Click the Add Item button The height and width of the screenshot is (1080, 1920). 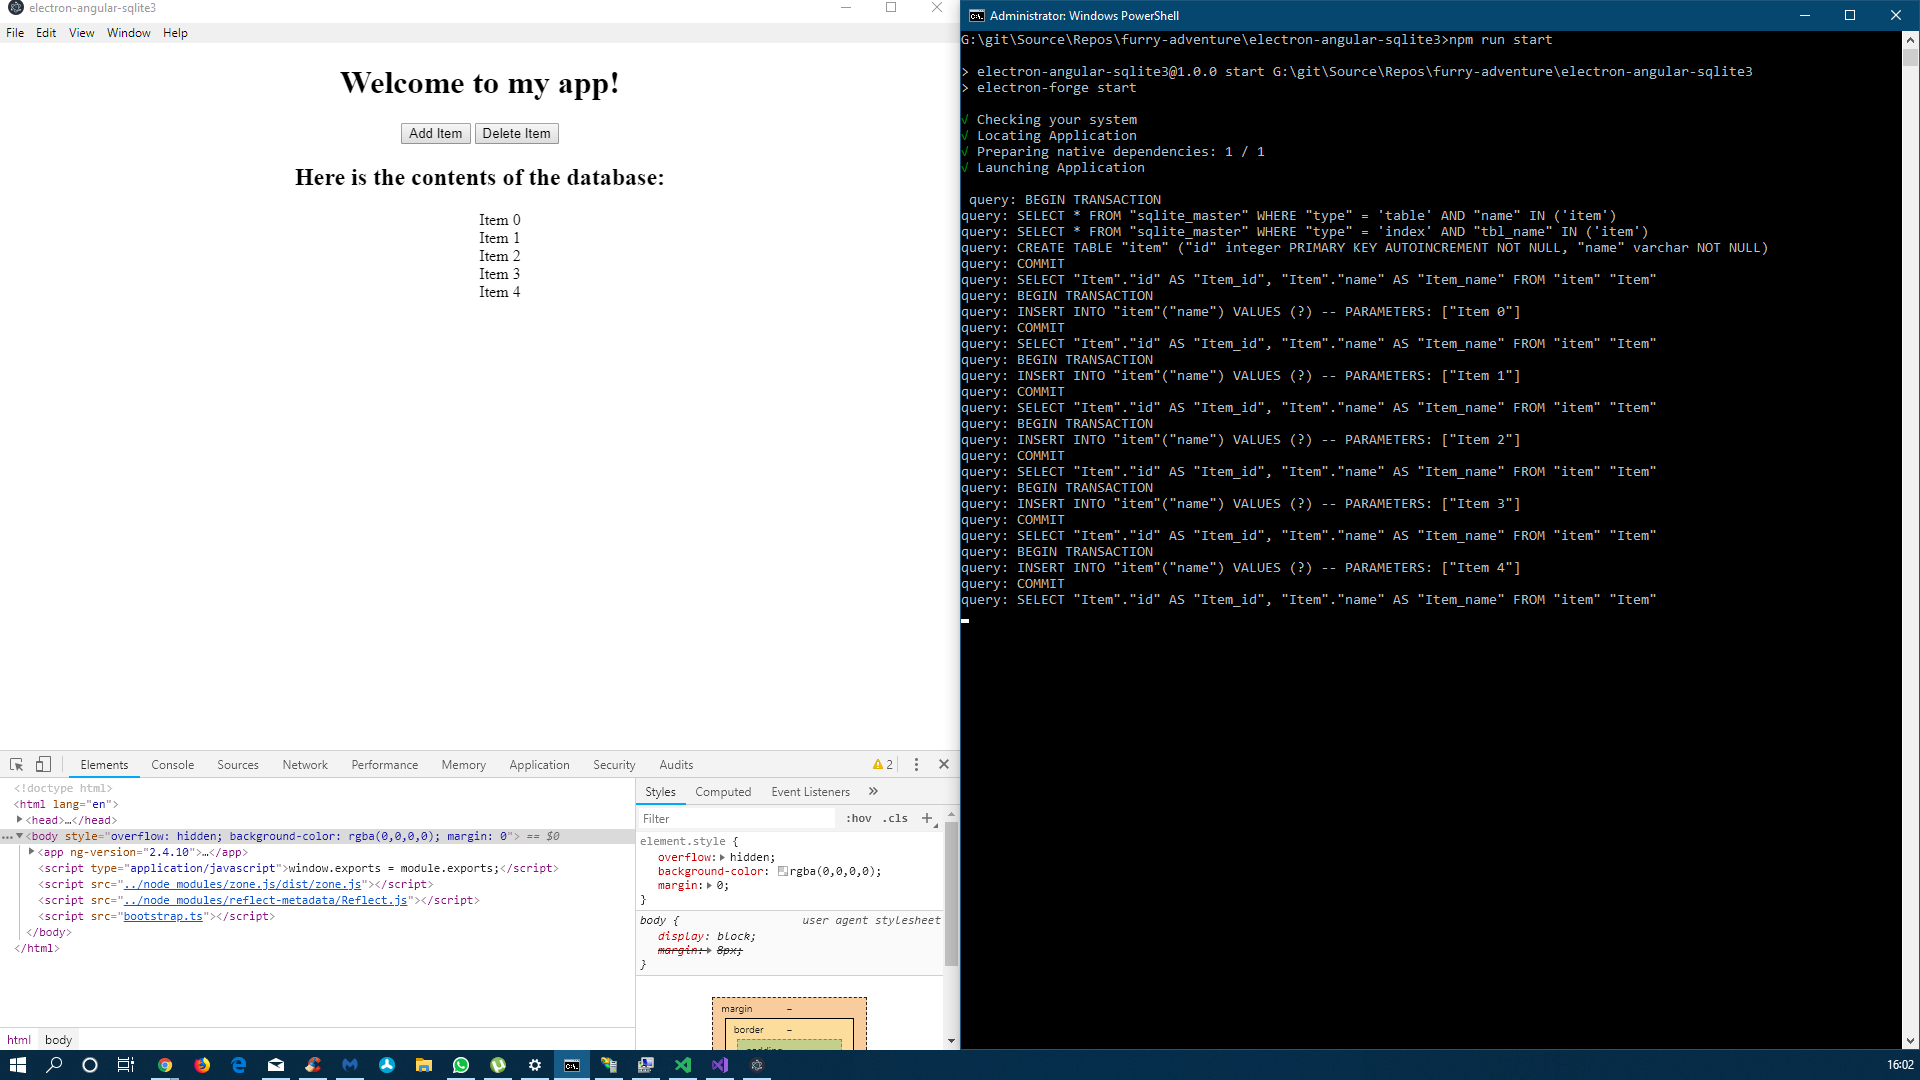[435, 133]
